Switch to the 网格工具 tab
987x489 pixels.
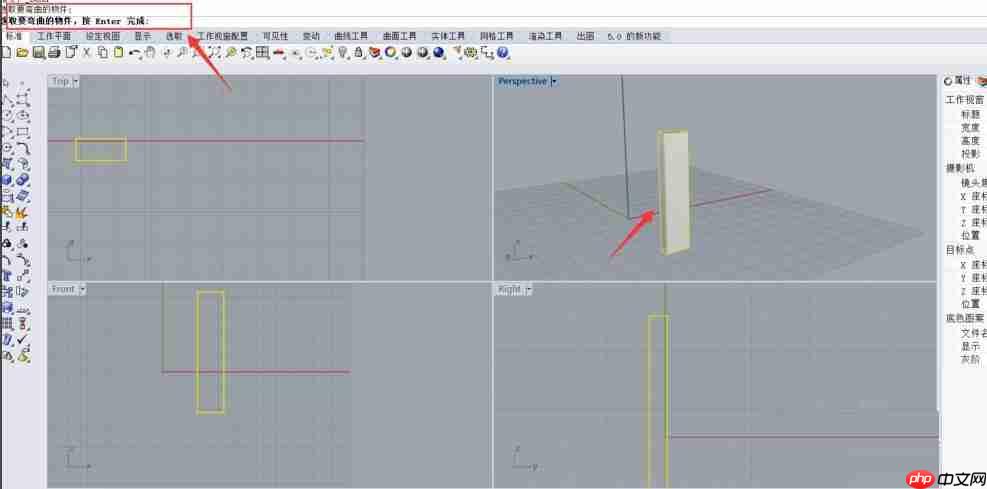click(x=497, y=37)
